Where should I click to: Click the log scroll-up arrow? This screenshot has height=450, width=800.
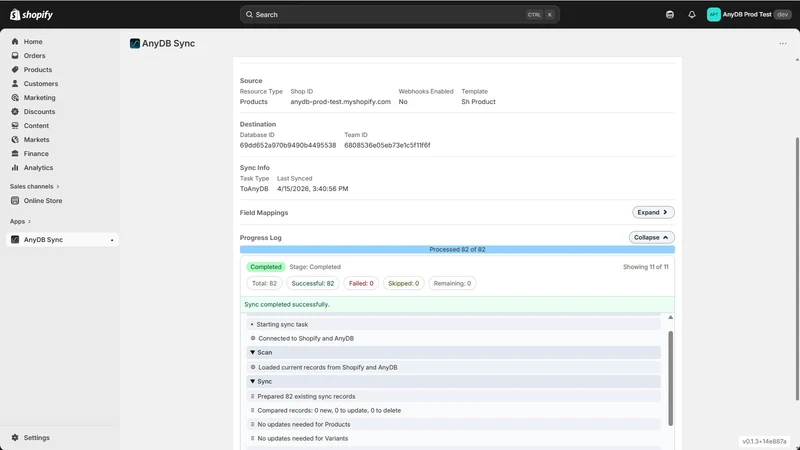pyautogui.click(x=670, y=317)
